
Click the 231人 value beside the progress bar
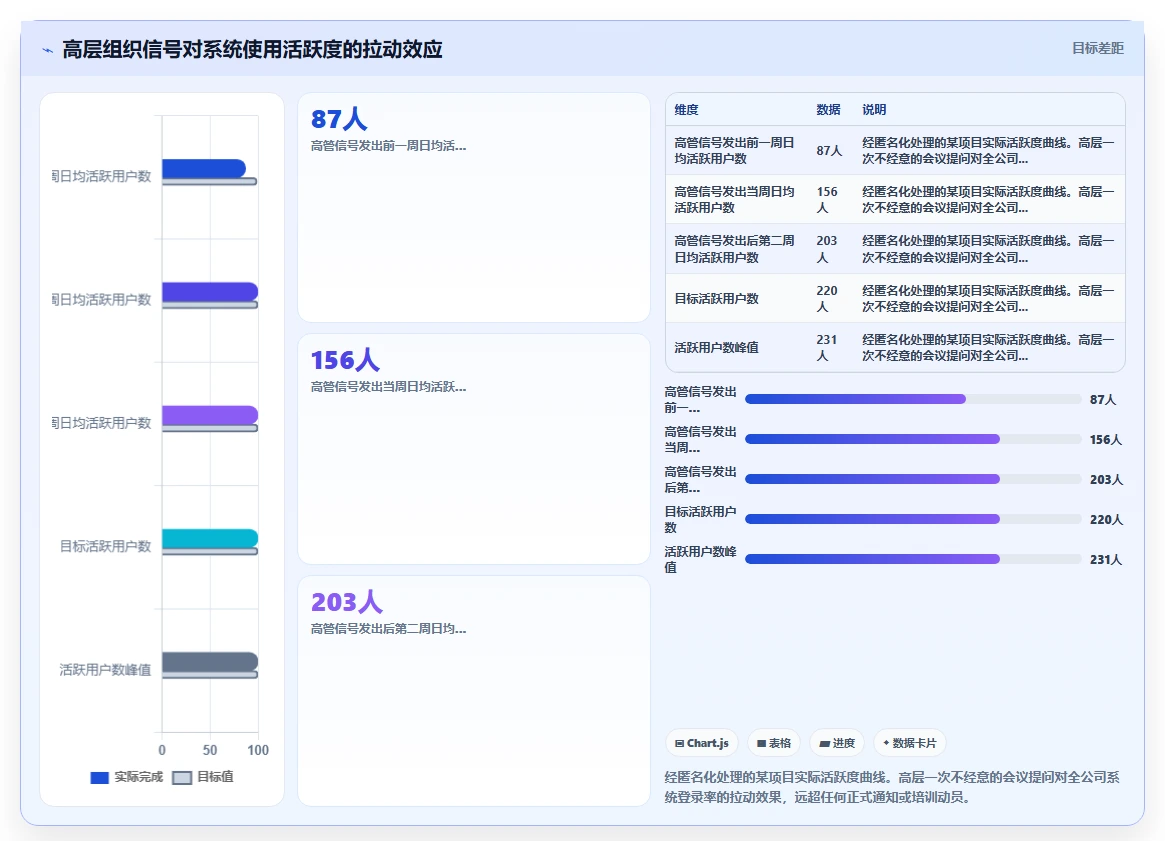tap(1106, 560)
